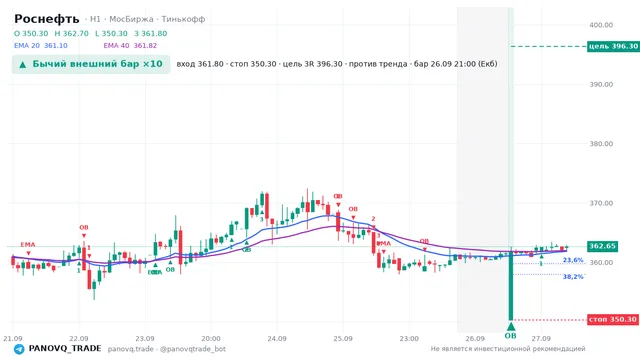Click the Роснефть chart title
The image size is (640, 360).
47,19
